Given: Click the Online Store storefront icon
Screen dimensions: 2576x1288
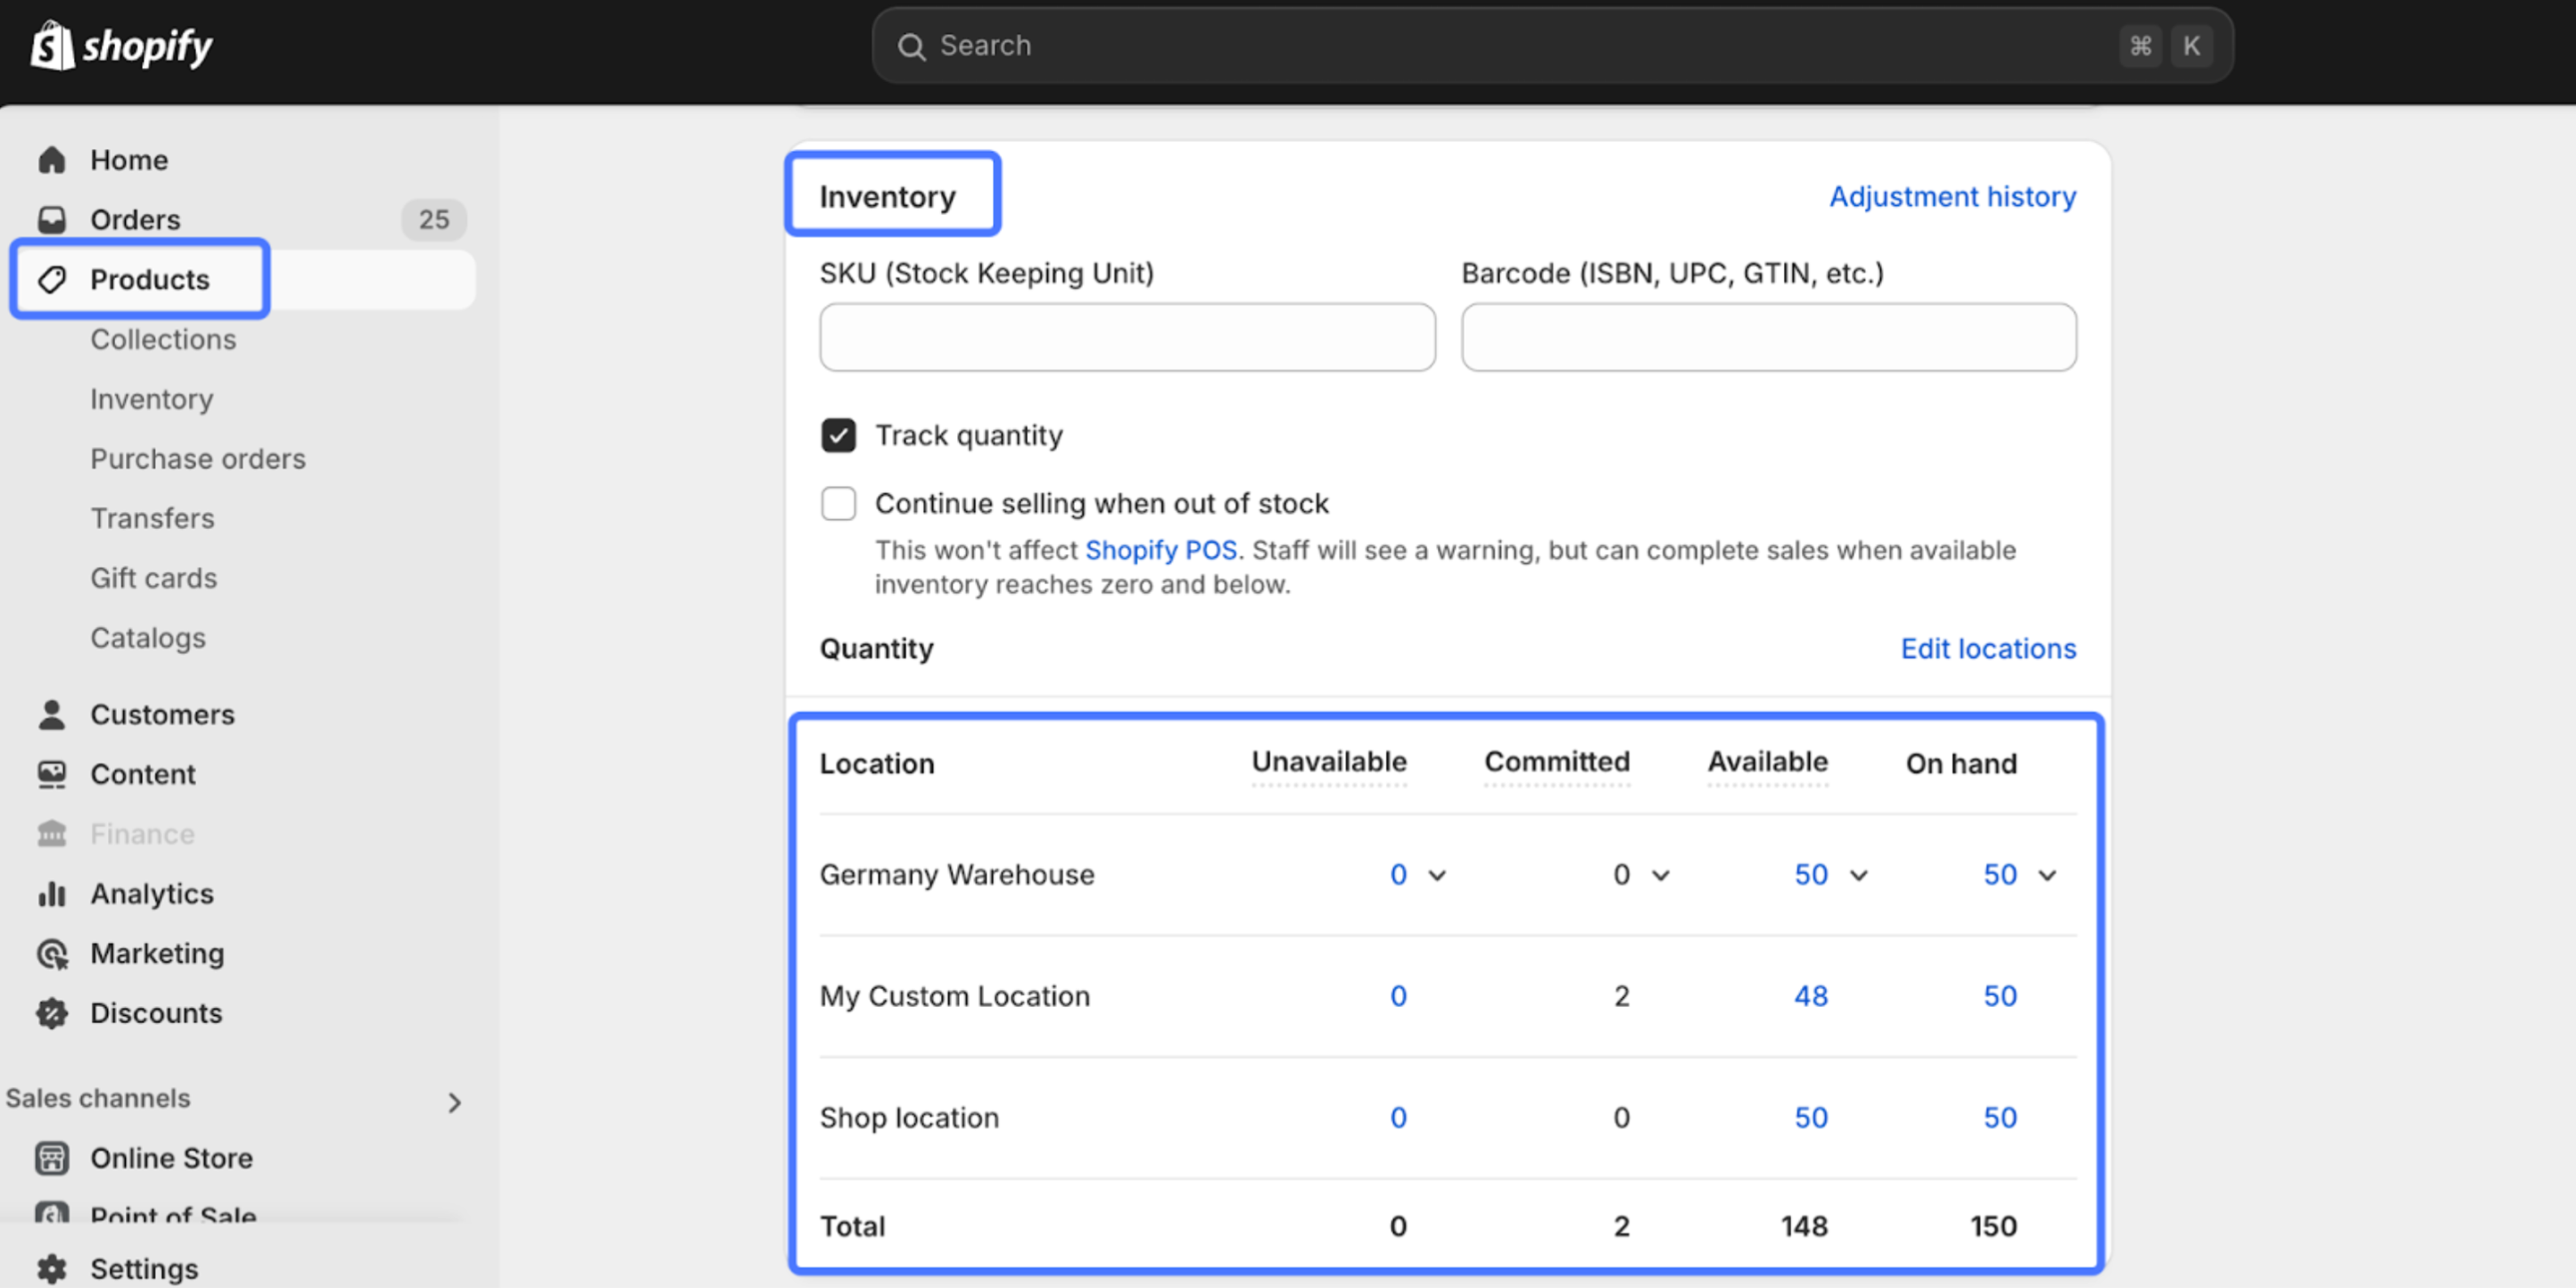Looking at the screenshot, I should click(52, 1158).
